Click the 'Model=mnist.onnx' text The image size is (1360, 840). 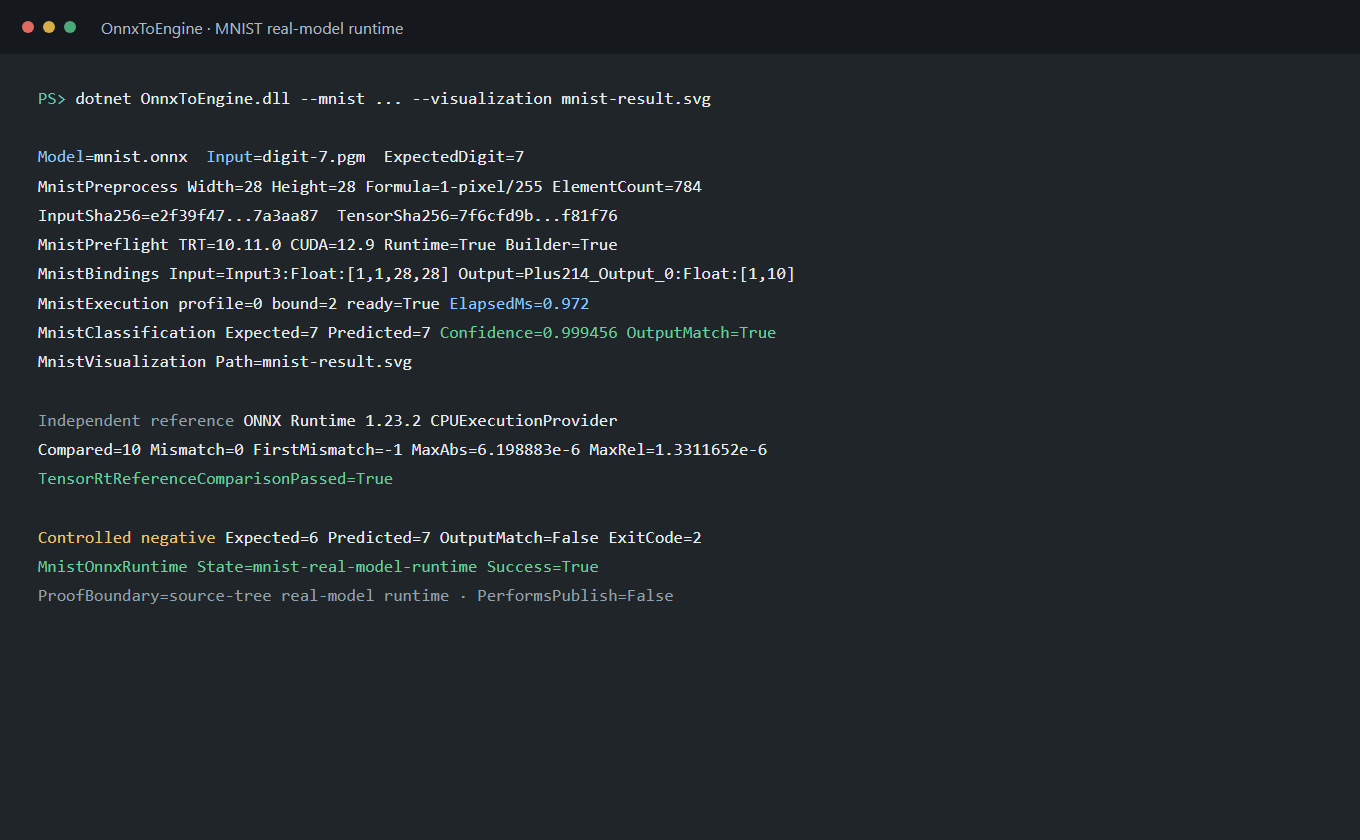(x=113, y=157)
